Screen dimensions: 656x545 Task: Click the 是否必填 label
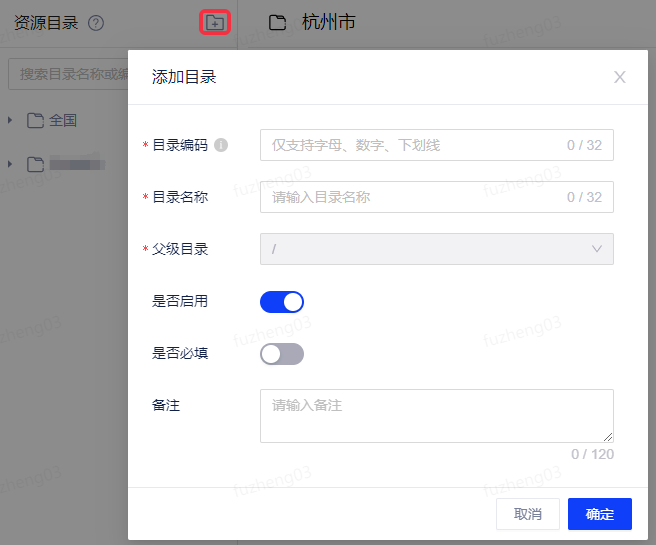point(180,353)
